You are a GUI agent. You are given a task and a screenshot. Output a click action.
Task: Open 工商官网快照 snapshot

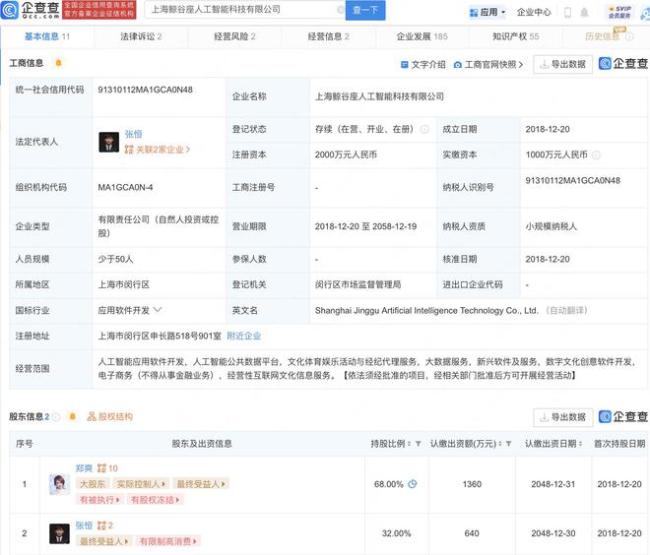489,65
